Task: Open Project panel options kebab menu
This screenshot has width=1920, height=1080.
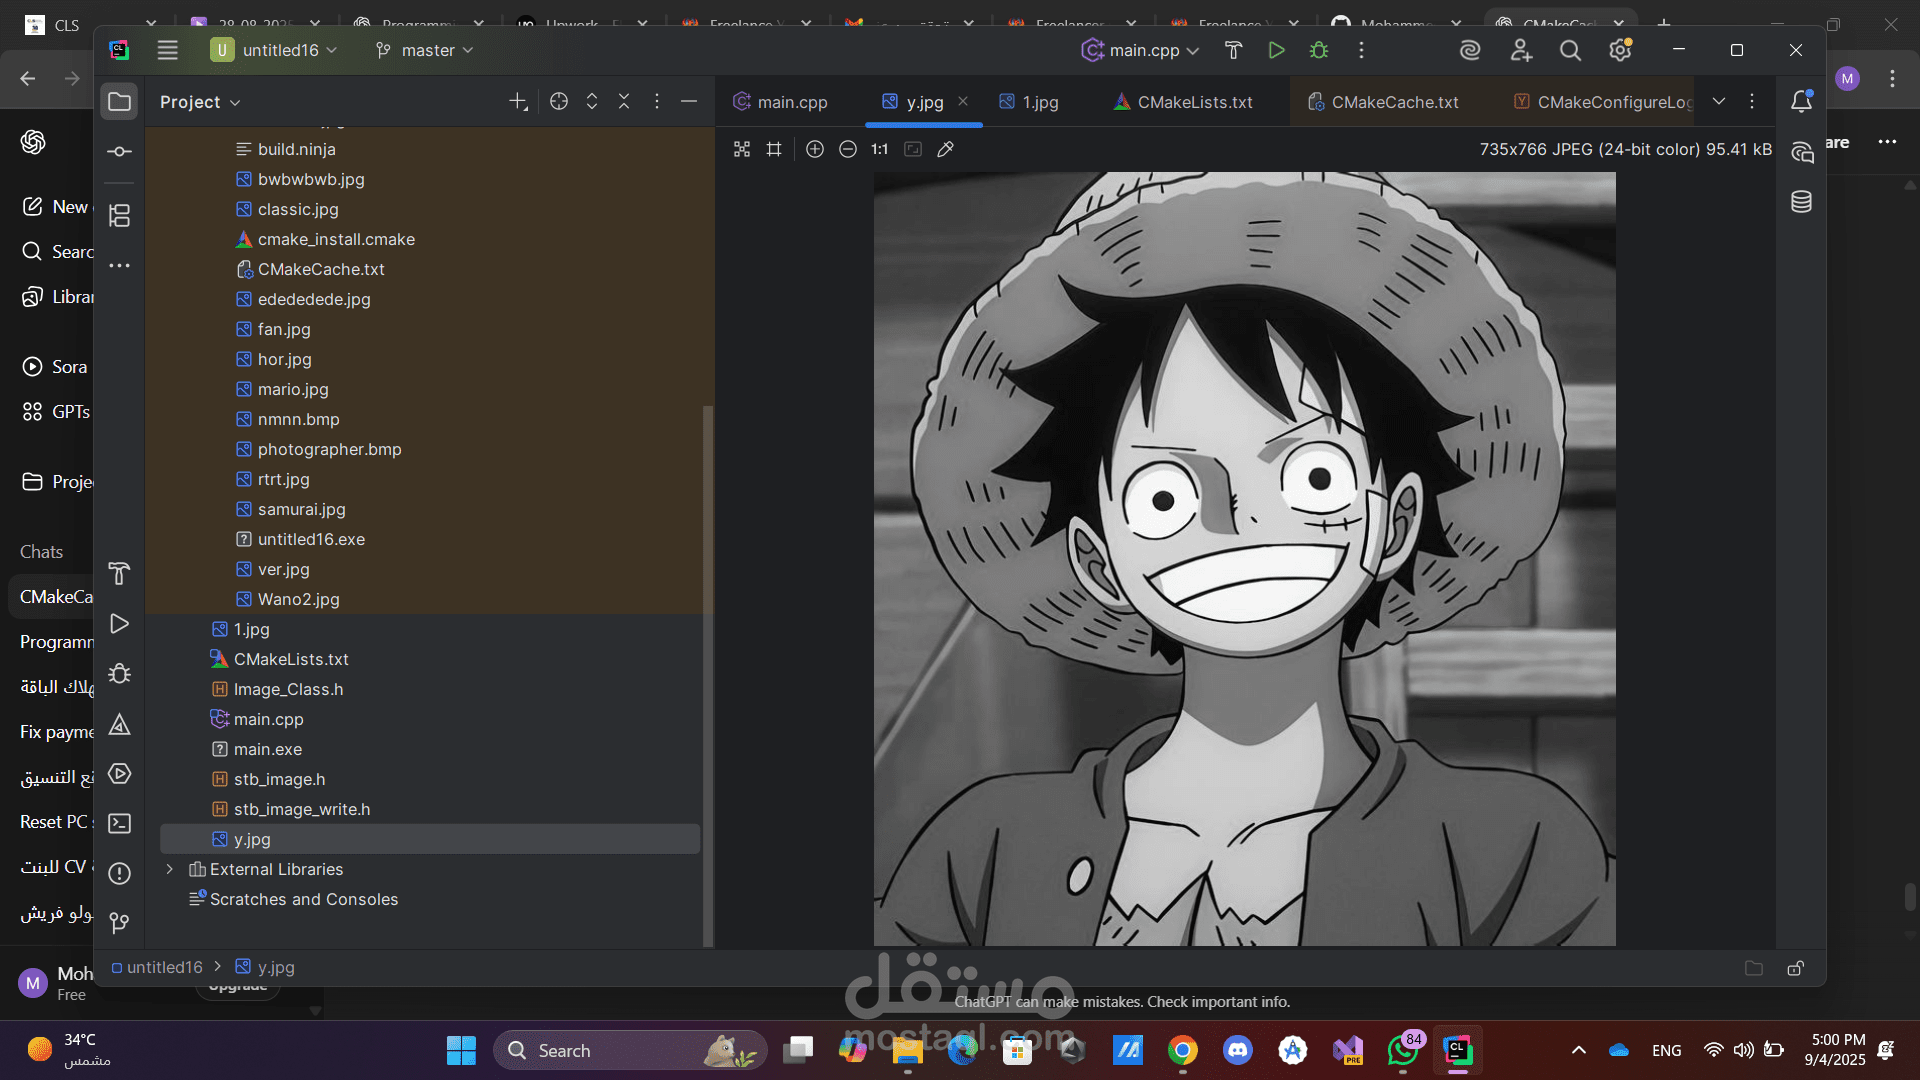Action: (657, 101)
